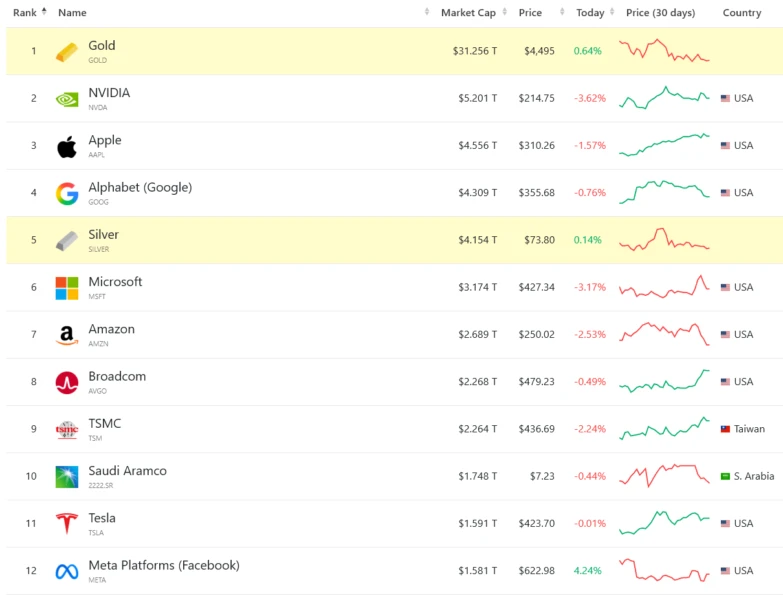The image size is (783, 600).
Task: Click the Saudi Arabia flag icon
Action: (725, 476)
